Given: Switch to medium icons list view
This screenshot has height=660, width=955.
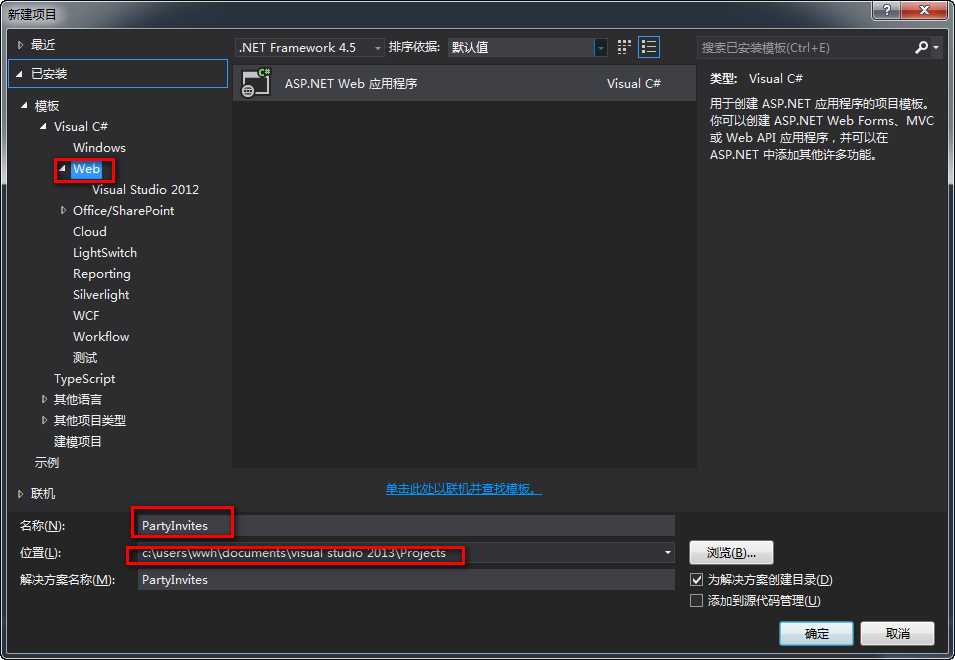Looking at the screenshot, I should coord(649,47).
